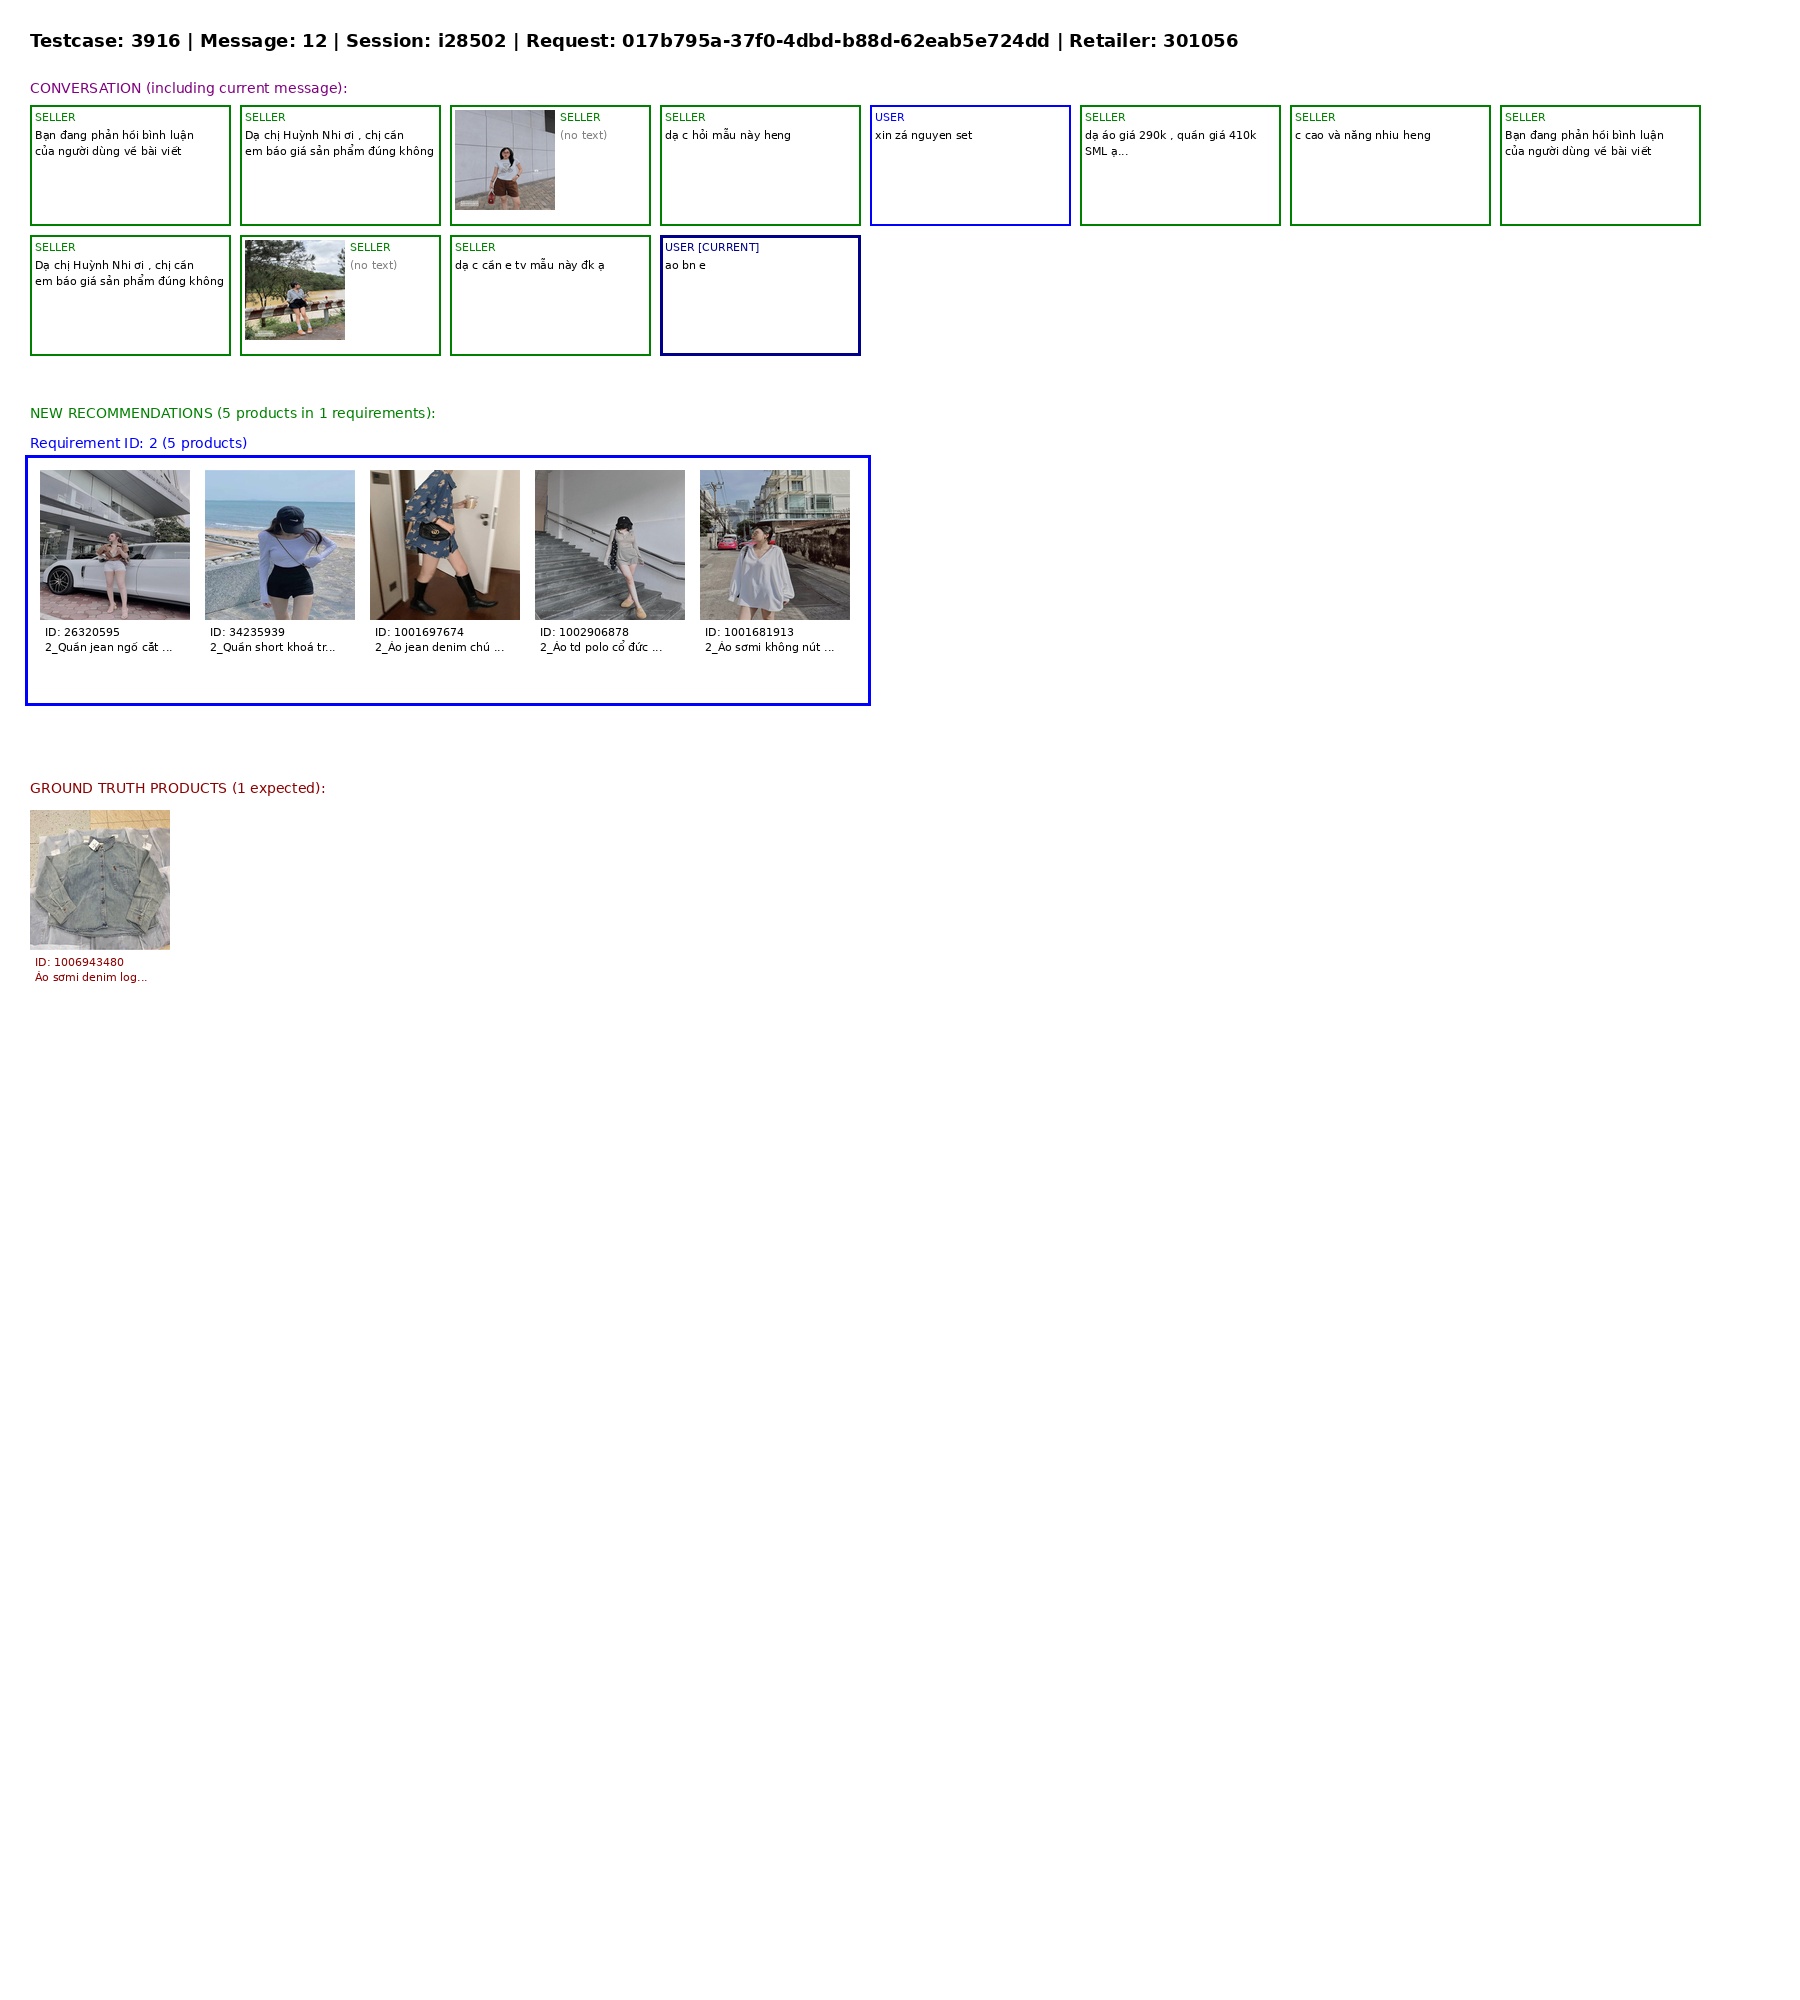This screenshot has height=2000, width=1800.
Task: Click the ground truth denim shirt image
Action: pyautogui.click(x=100, y=880)
